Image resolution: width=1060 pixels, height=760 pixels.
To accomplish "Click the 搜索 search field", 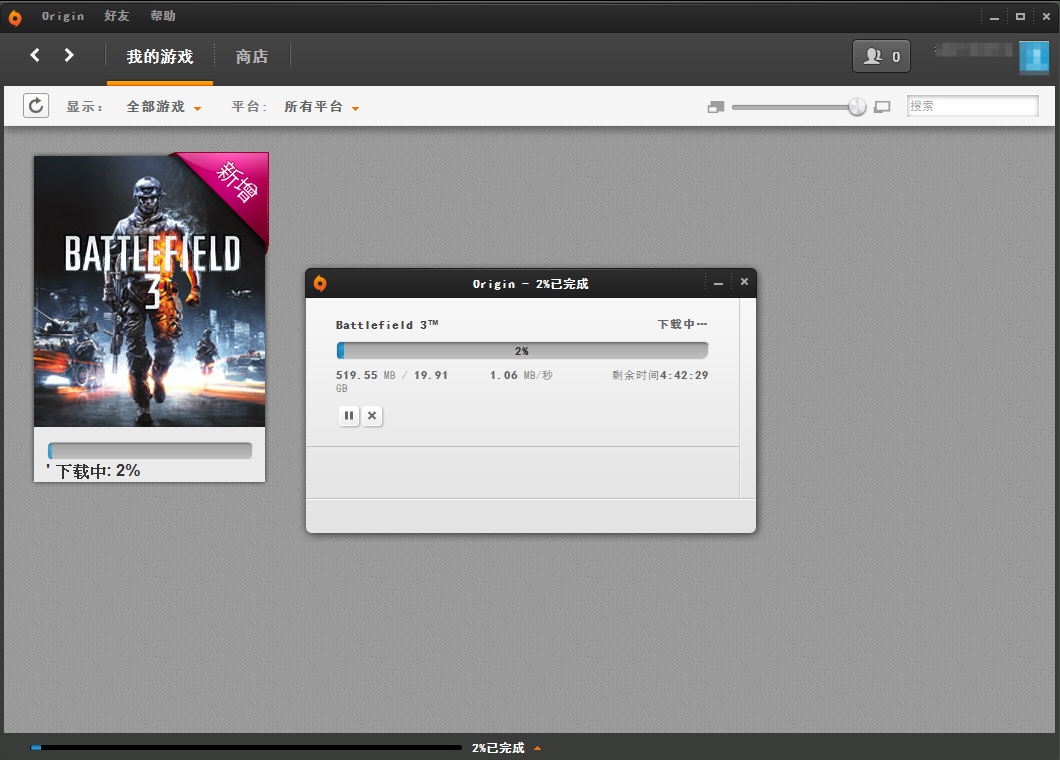I will click(972, 106).
